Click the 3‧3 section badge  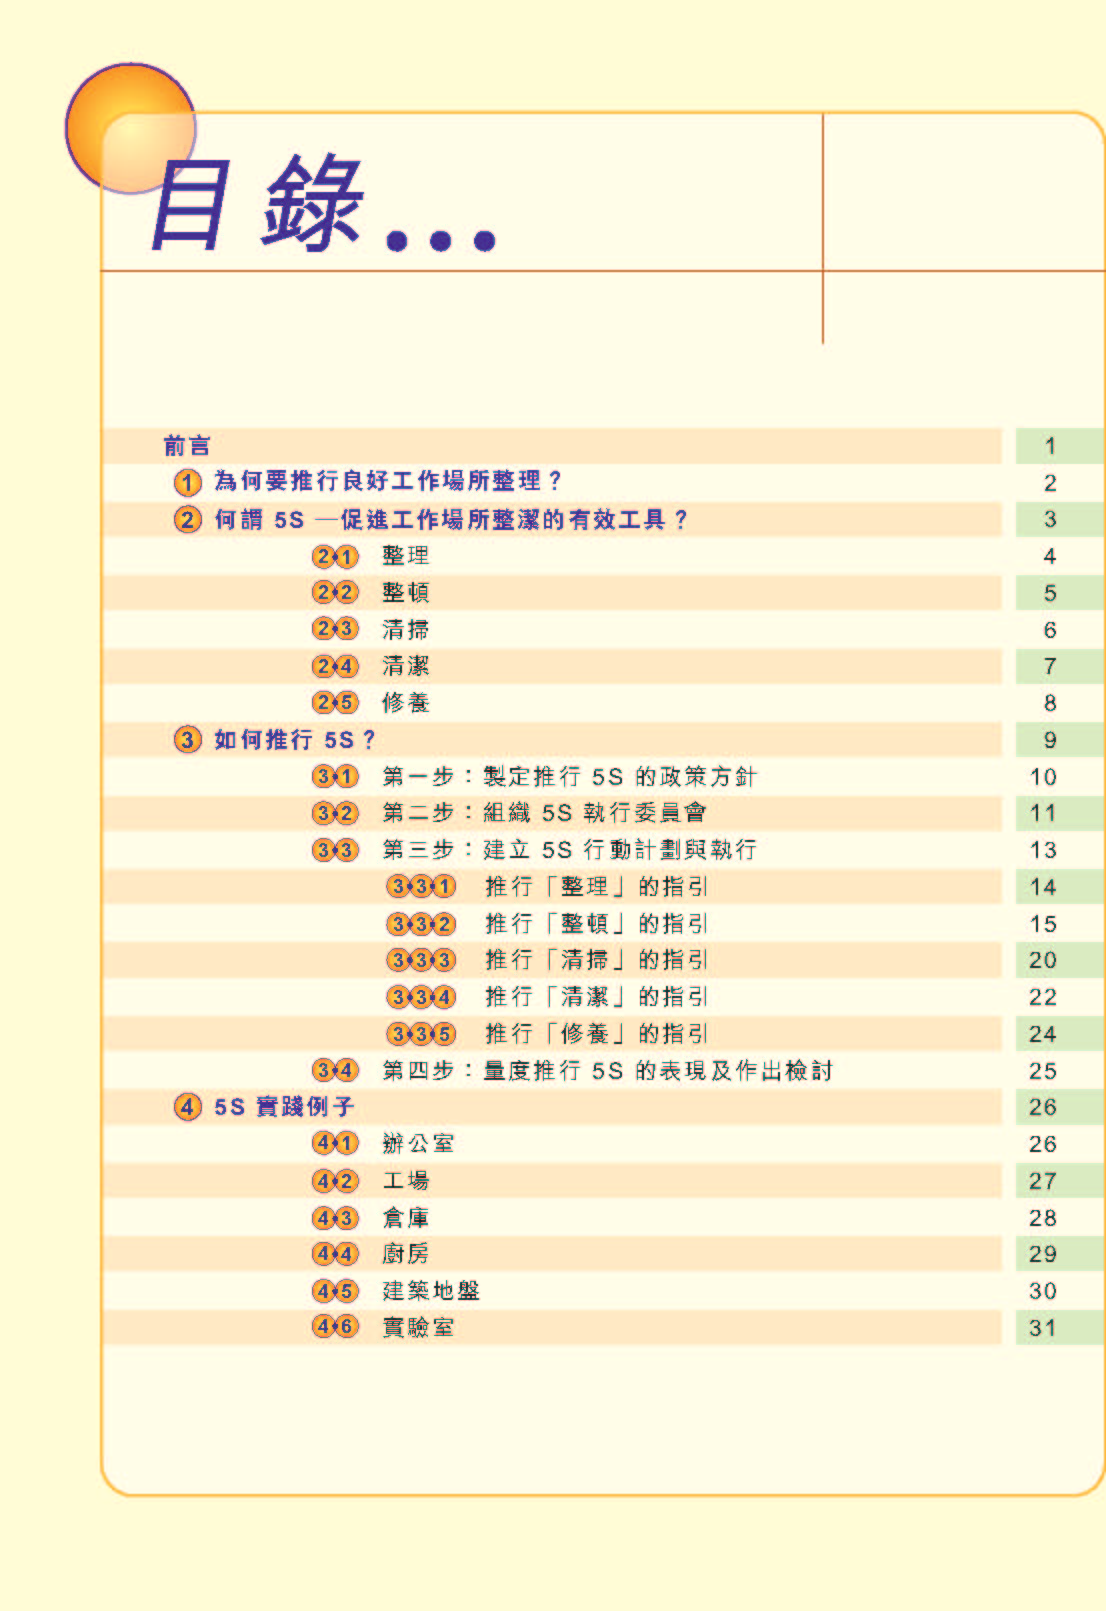pos(335,851)
